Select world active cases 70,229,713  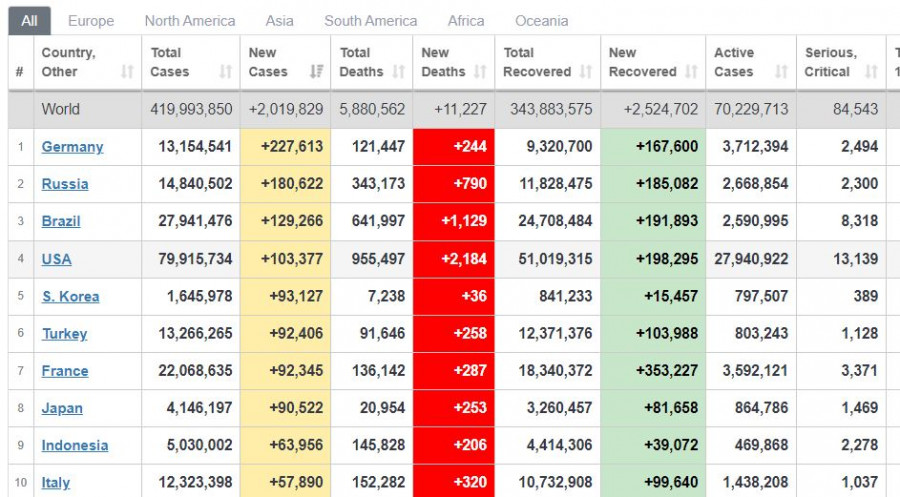point(751,109)
